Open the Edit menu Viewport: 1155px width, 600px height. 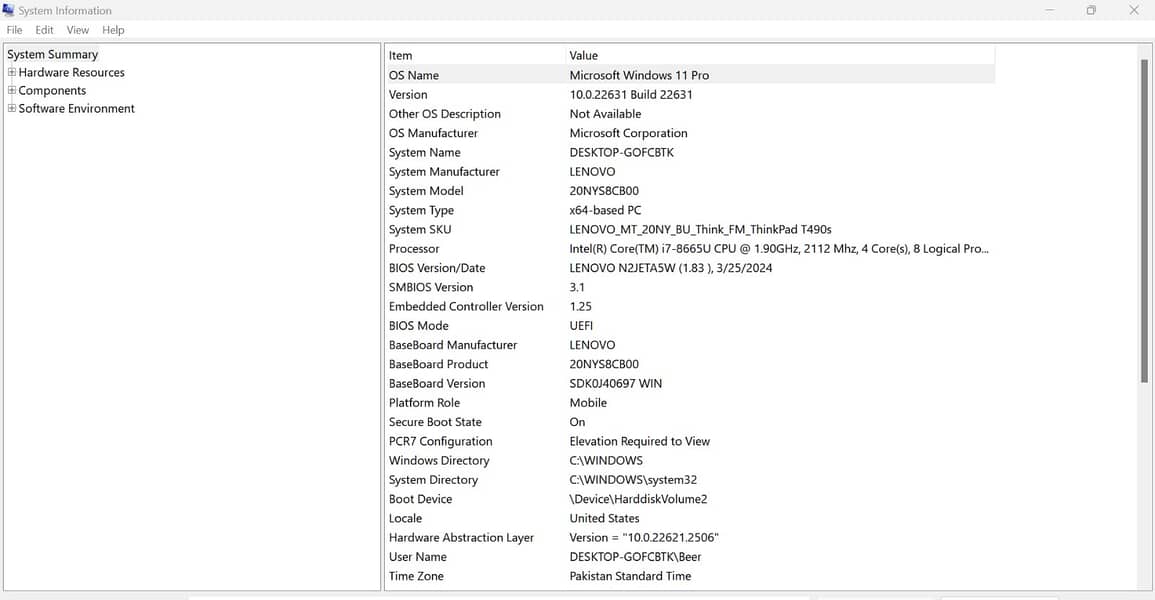[x=45, y=30]
